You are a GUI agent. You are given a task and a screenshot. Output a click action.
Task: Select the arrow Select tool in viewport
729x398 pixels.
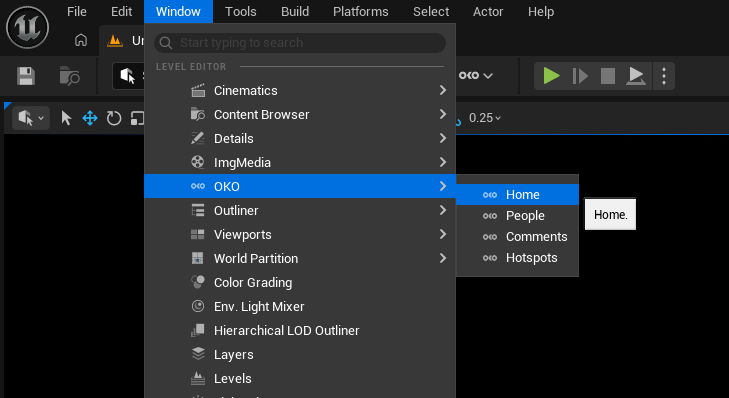[66, 118]
